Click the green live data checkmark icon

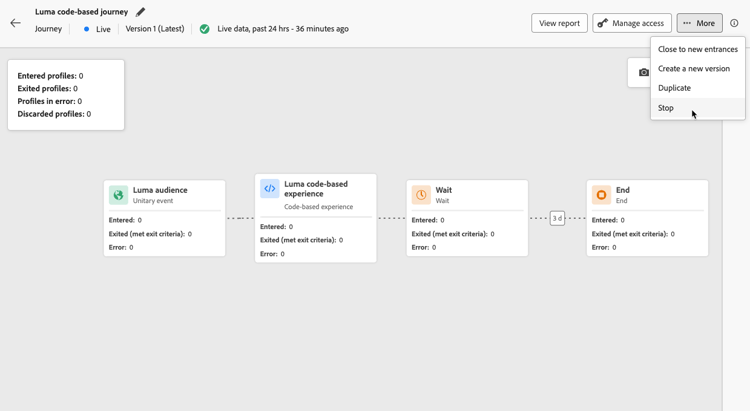coord(205,29)
